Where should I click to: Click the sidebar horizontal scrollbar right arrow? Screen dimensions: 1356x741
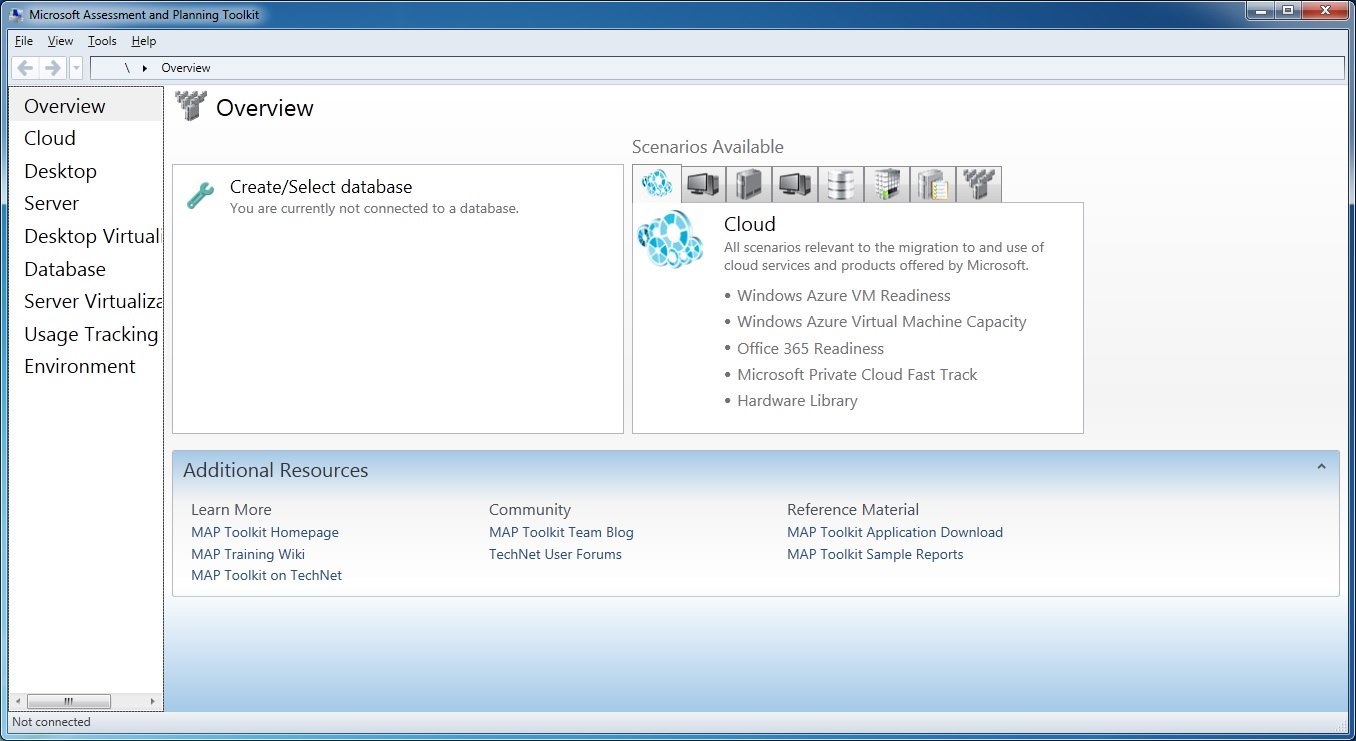(x=152, y=701)
